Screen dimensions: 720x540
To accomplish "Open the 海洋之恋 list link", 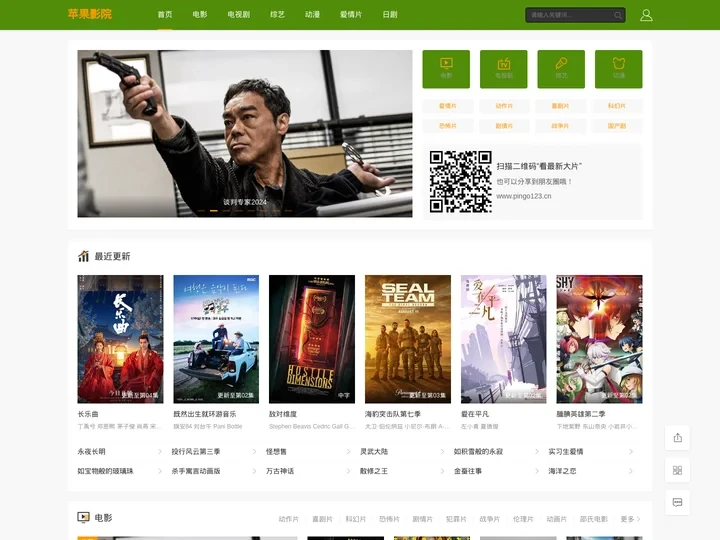I will pyautogui.click(x=562, y=471).
